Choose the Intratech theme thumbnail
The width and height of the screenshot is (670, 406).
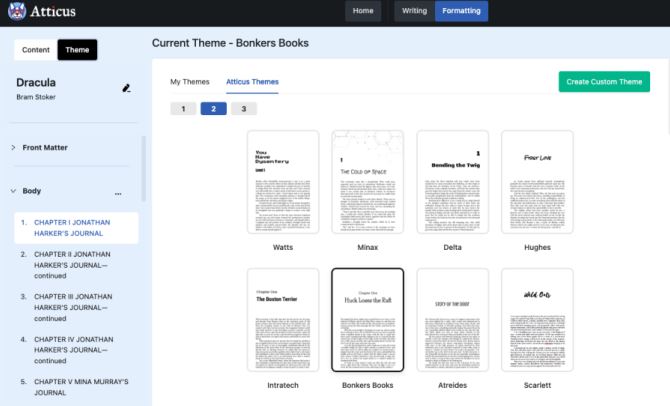[283, 320]
